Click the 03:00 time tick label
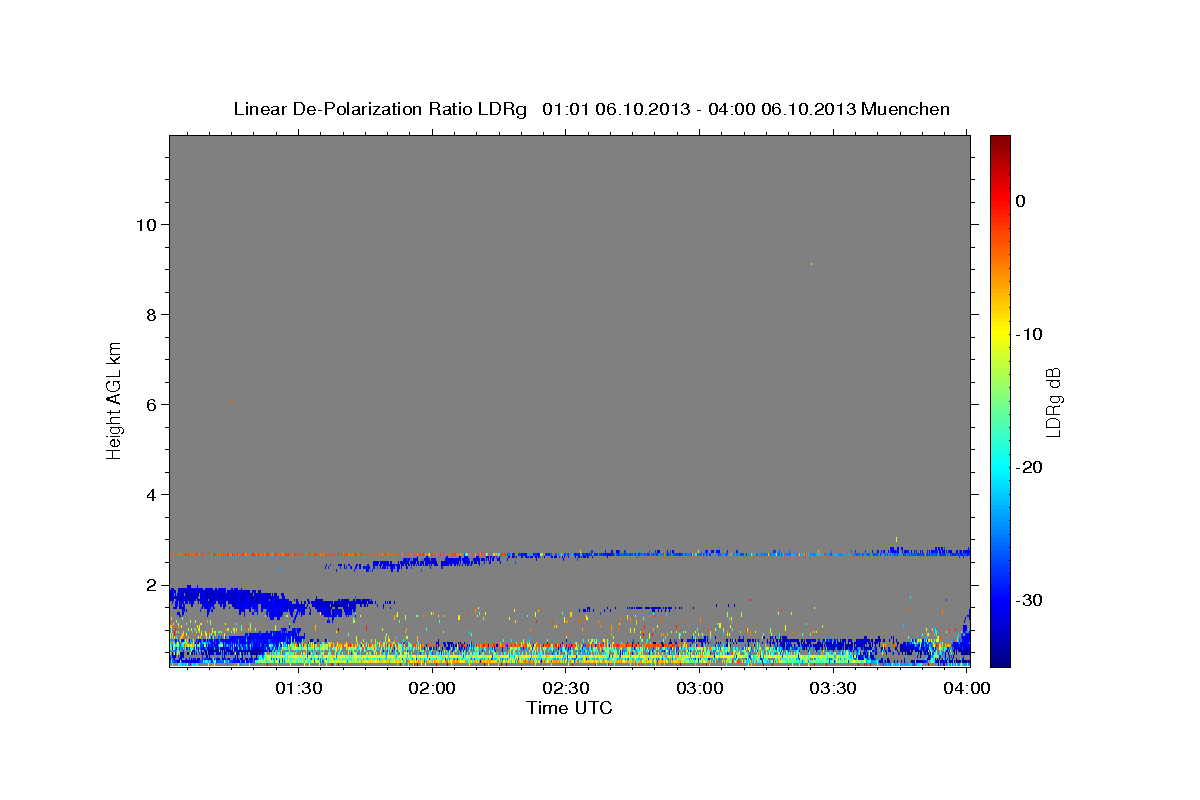 (x=700, y=688)
